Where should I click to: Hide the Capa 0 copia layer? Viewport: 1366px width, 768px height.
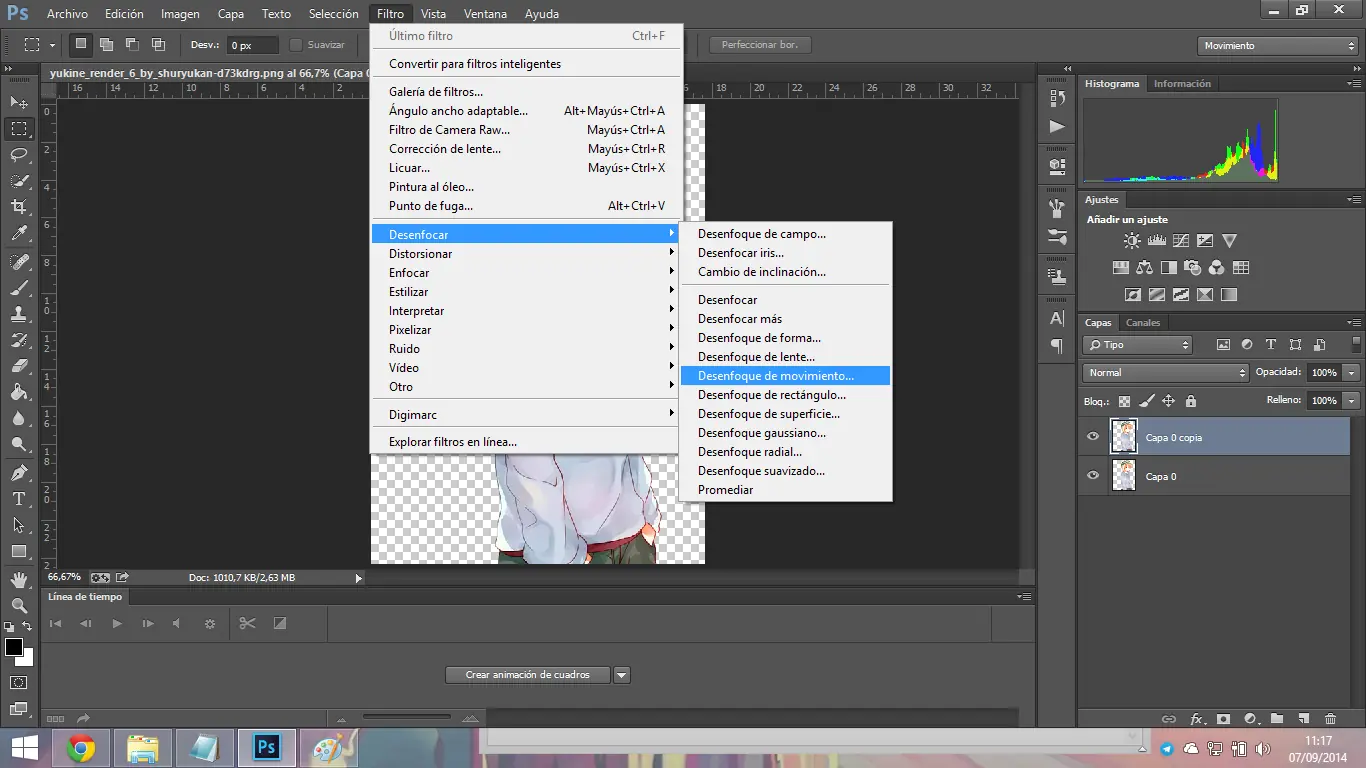(1093, 437)
